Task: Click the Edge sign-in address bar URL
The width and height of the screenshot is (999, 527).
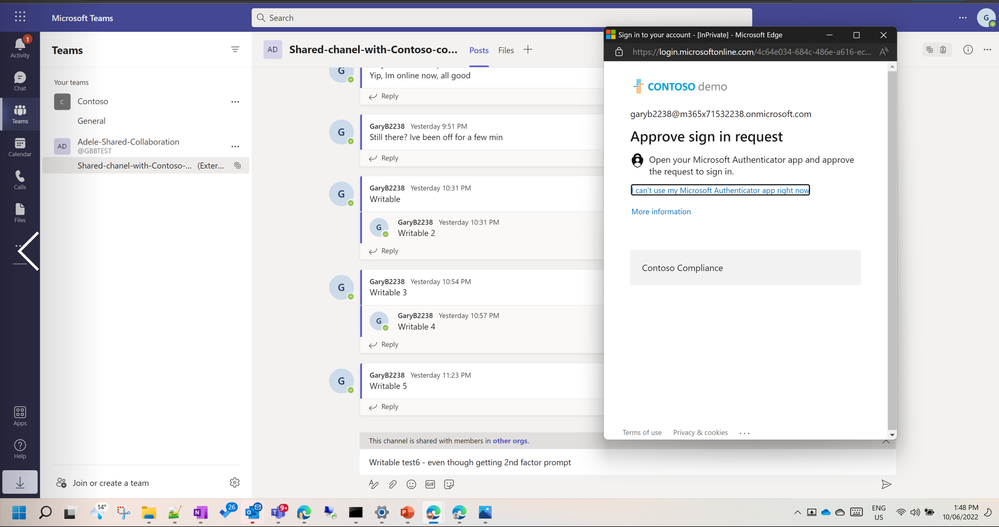Action: click(x=752, y=52)
